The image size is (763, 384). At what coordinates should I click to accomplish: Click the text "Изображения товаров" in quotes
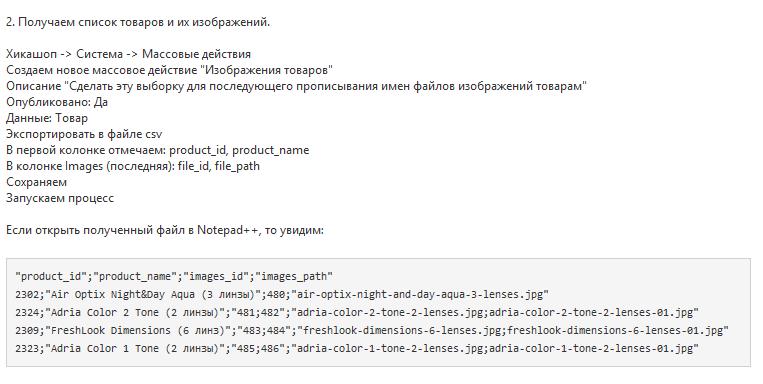coord(266,70)
